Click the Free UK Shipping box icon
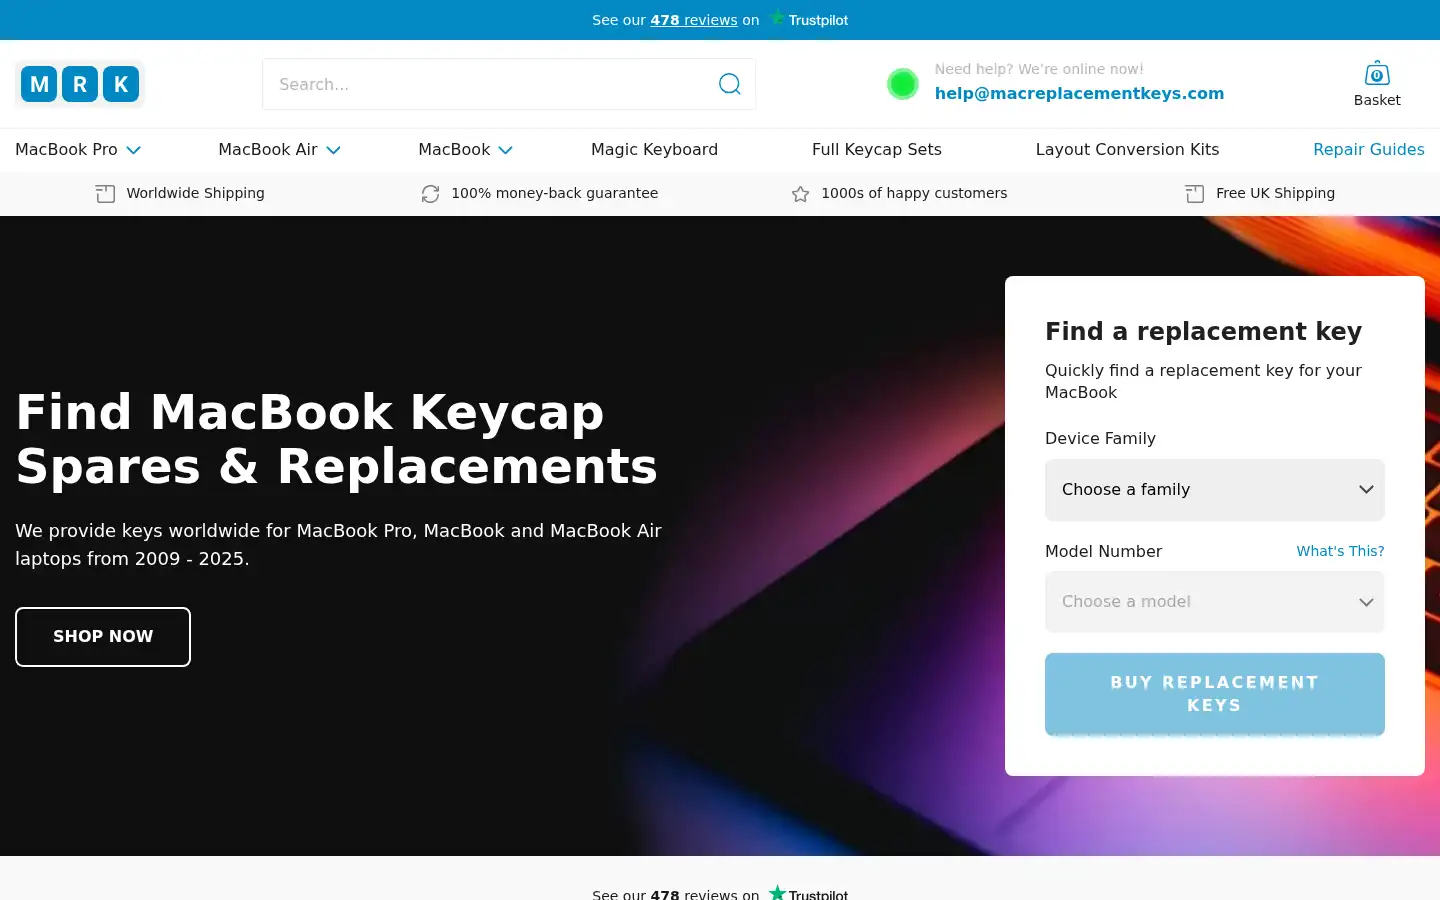1440x900 pixels. (1195, 194)
